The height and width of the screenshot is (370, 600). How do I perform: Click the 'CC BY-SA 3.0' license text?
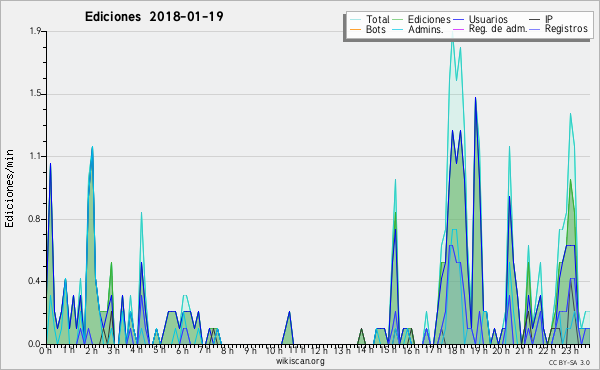pos(569,363)
